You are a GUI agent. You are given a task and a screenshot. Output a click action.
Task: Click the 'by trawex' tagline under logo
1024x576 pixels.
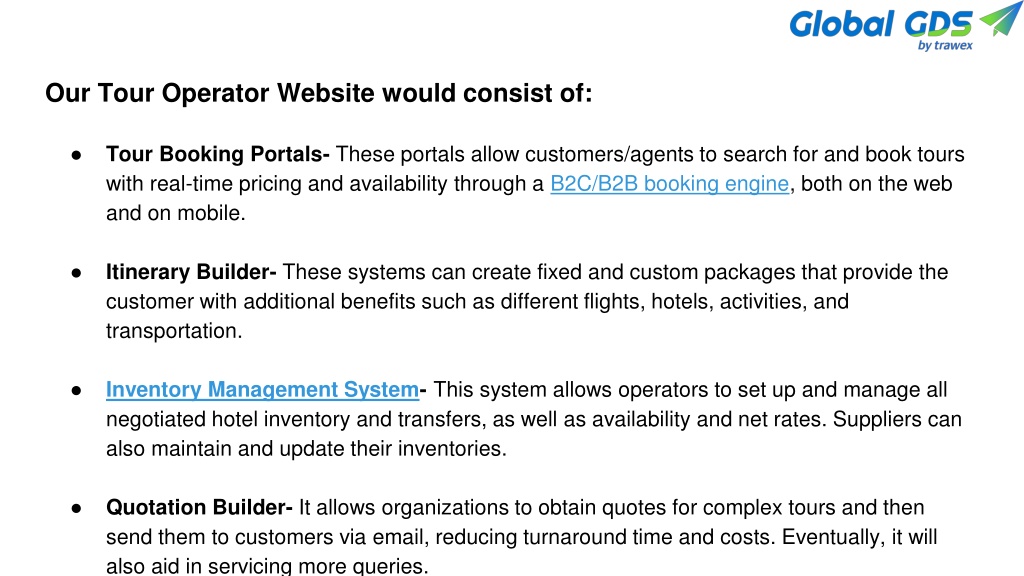pos(945,45)
